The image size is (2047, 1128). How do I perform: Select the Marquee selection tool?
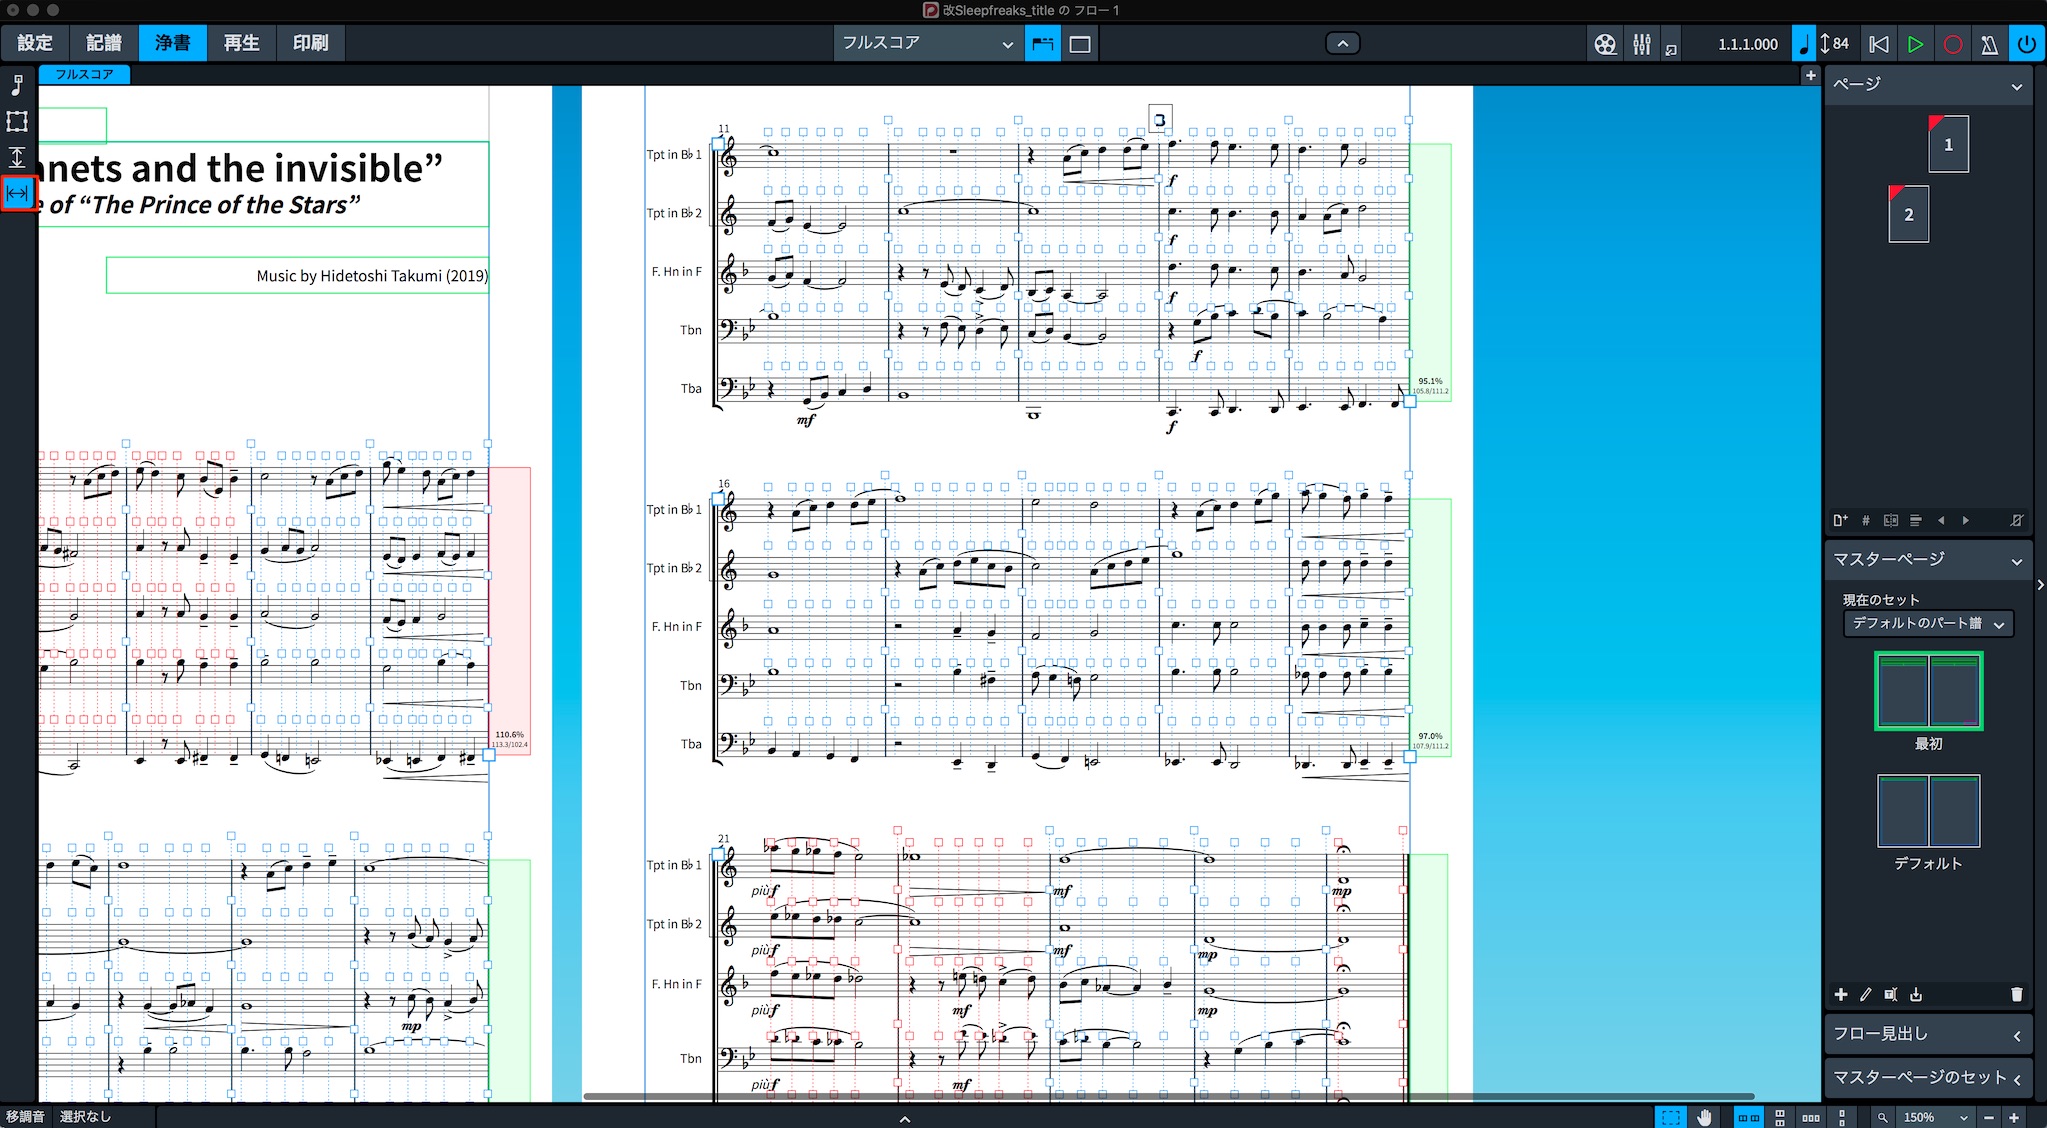point(1670,1118)
